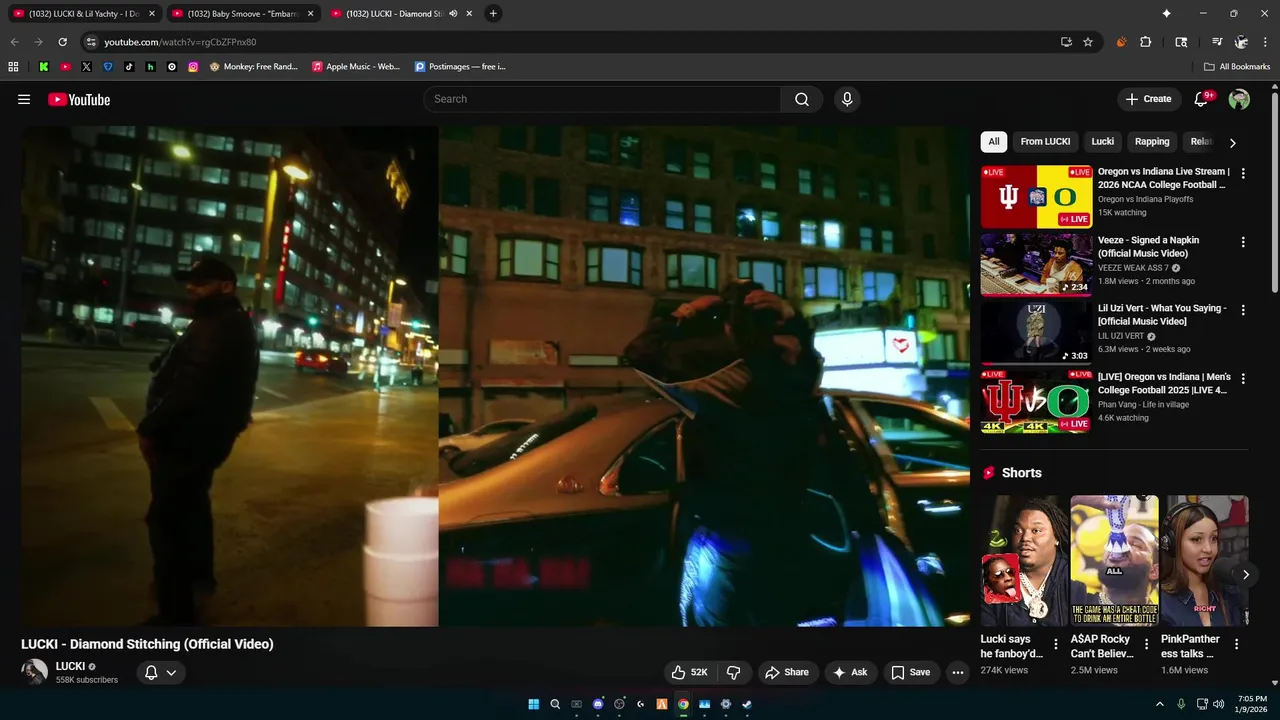
Task: Show more filter chips with right arrow
Action: pos(1232,143)
